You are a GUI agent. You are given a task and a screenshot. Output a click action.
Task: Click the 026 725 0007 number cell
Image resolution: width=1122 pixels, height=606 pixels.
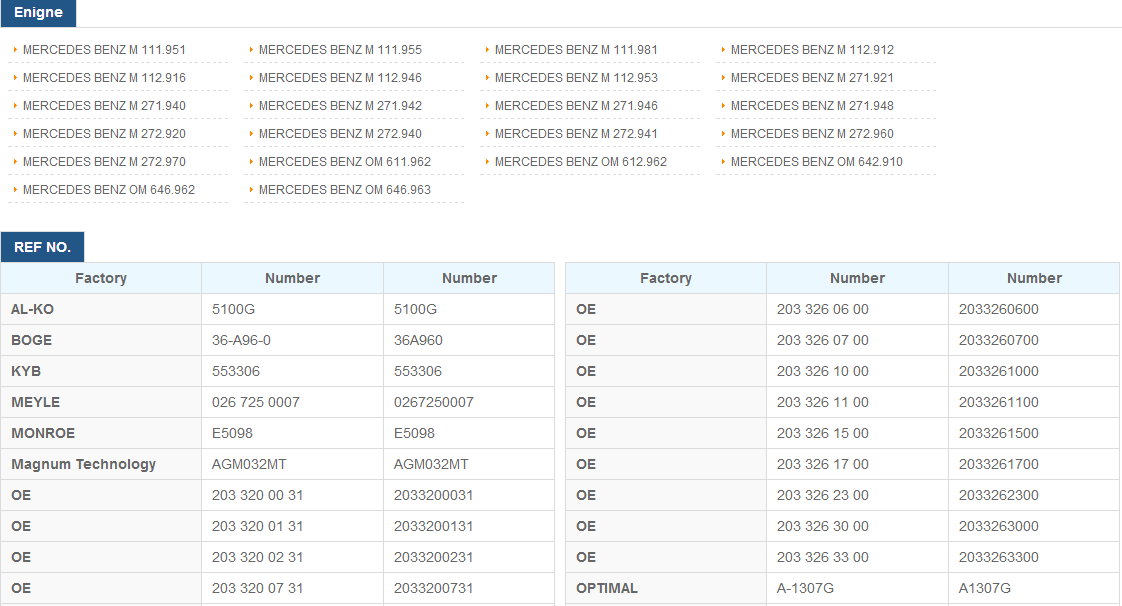coord(292,402)
